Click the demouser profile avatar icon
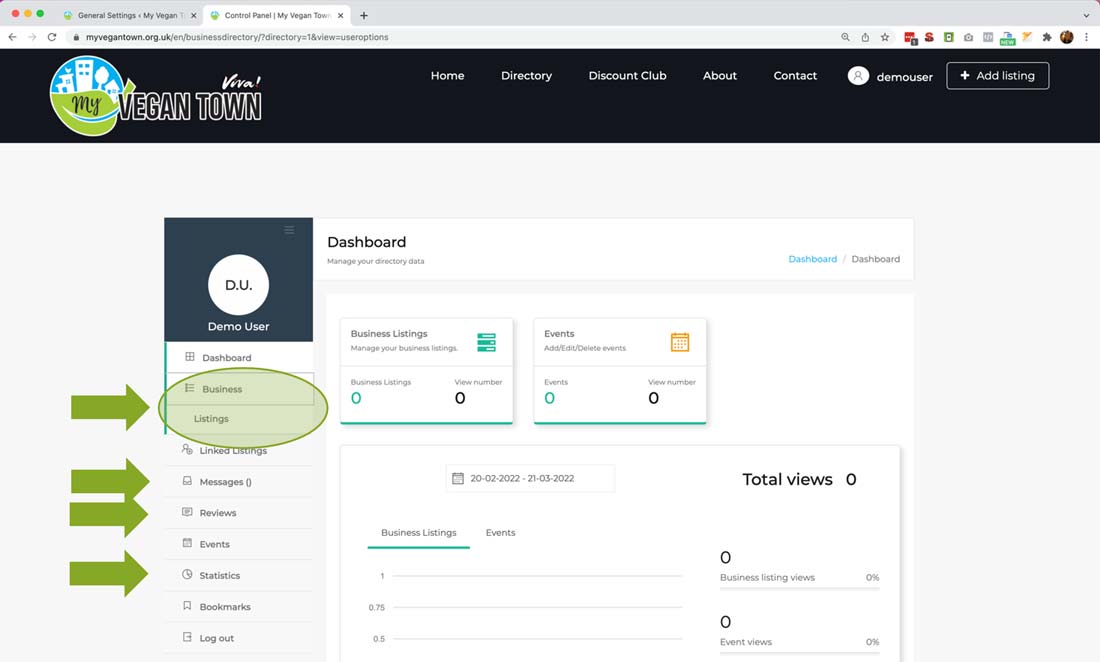The width and height of the screenshot is (1100, 662). point(858,76)
